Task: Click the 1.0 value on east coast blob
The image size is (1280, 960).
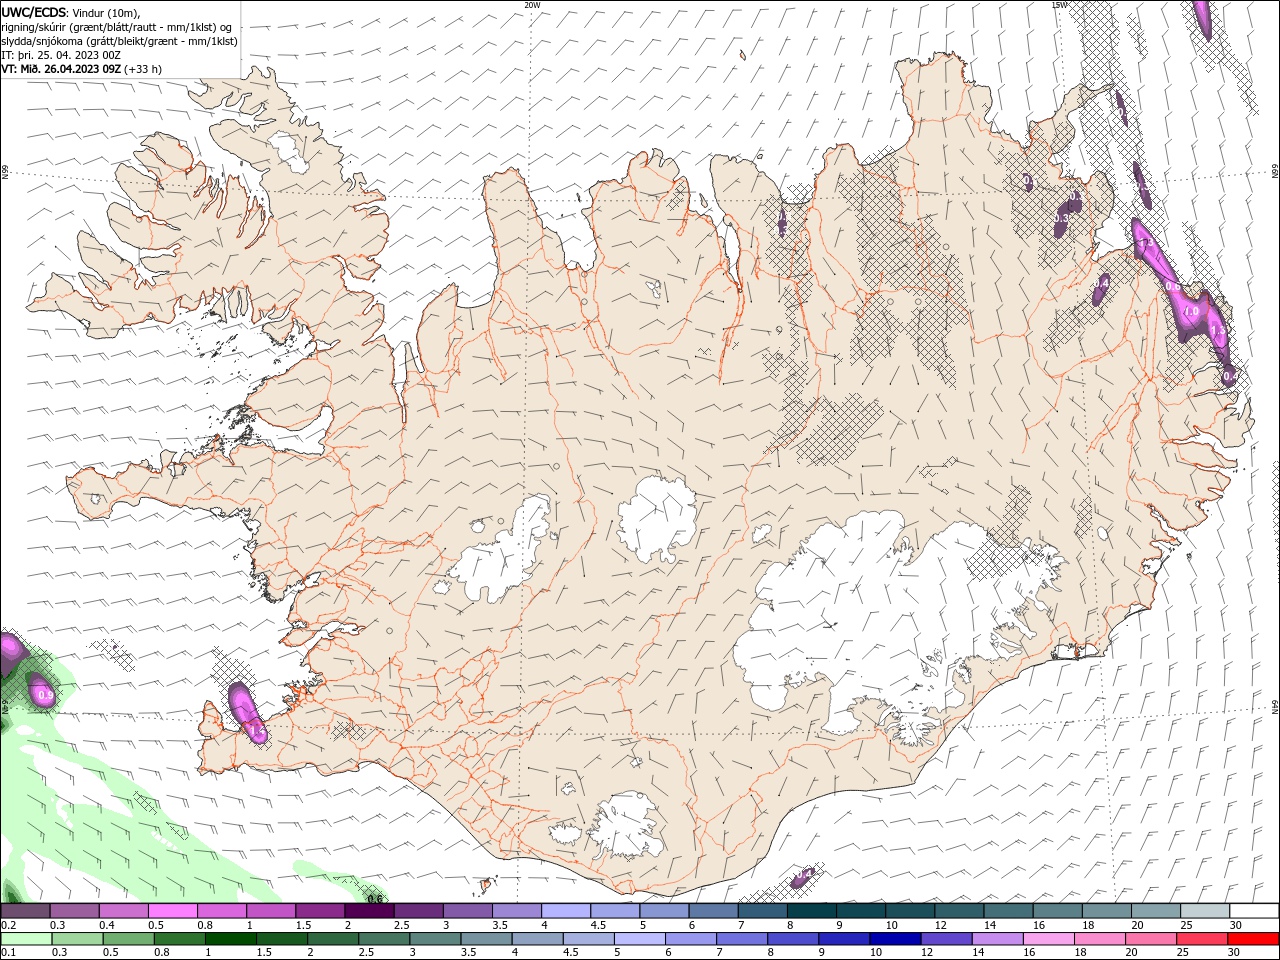Action: click(x=1192, y=311)
